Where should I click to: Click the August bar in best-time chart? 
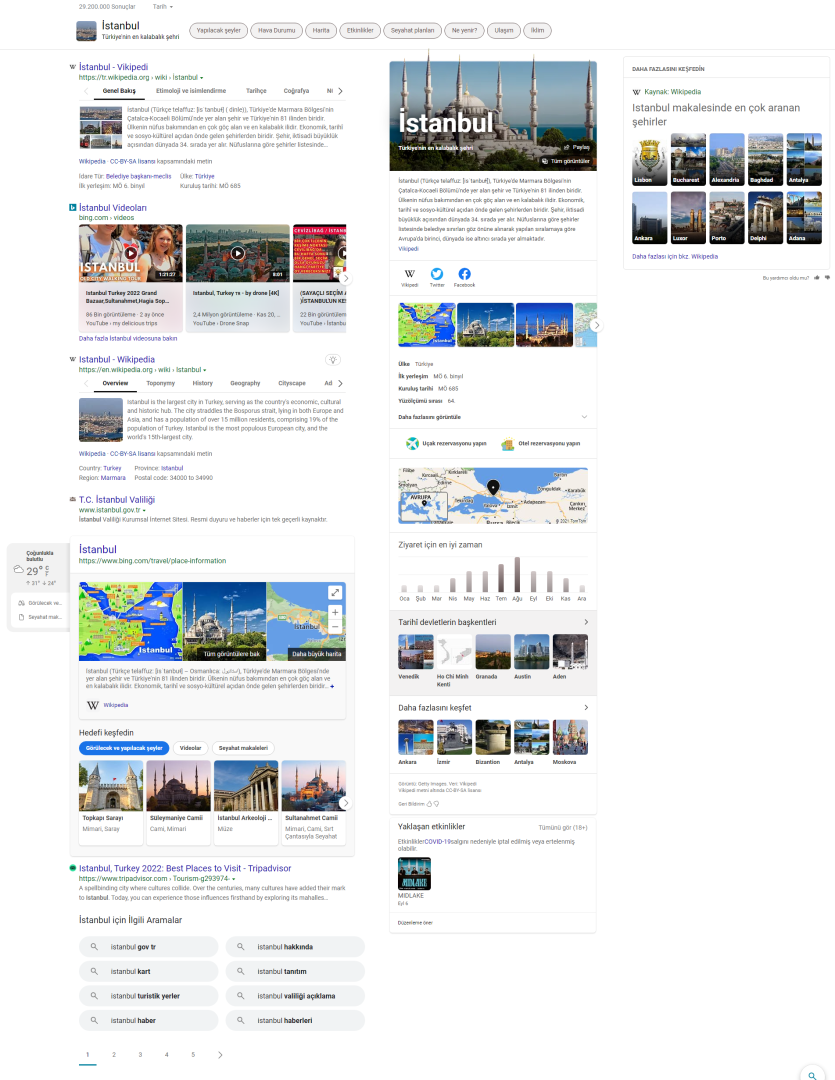tap(517, 575)
